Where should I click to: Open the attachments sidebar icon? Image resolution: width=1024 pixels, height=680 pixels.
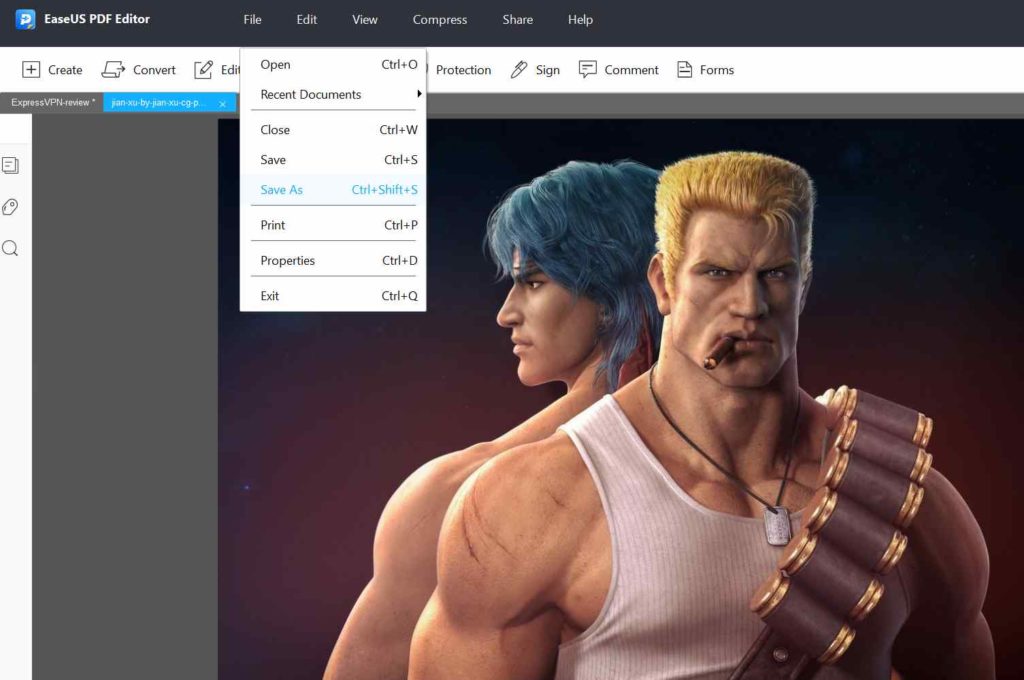[10, 207]
